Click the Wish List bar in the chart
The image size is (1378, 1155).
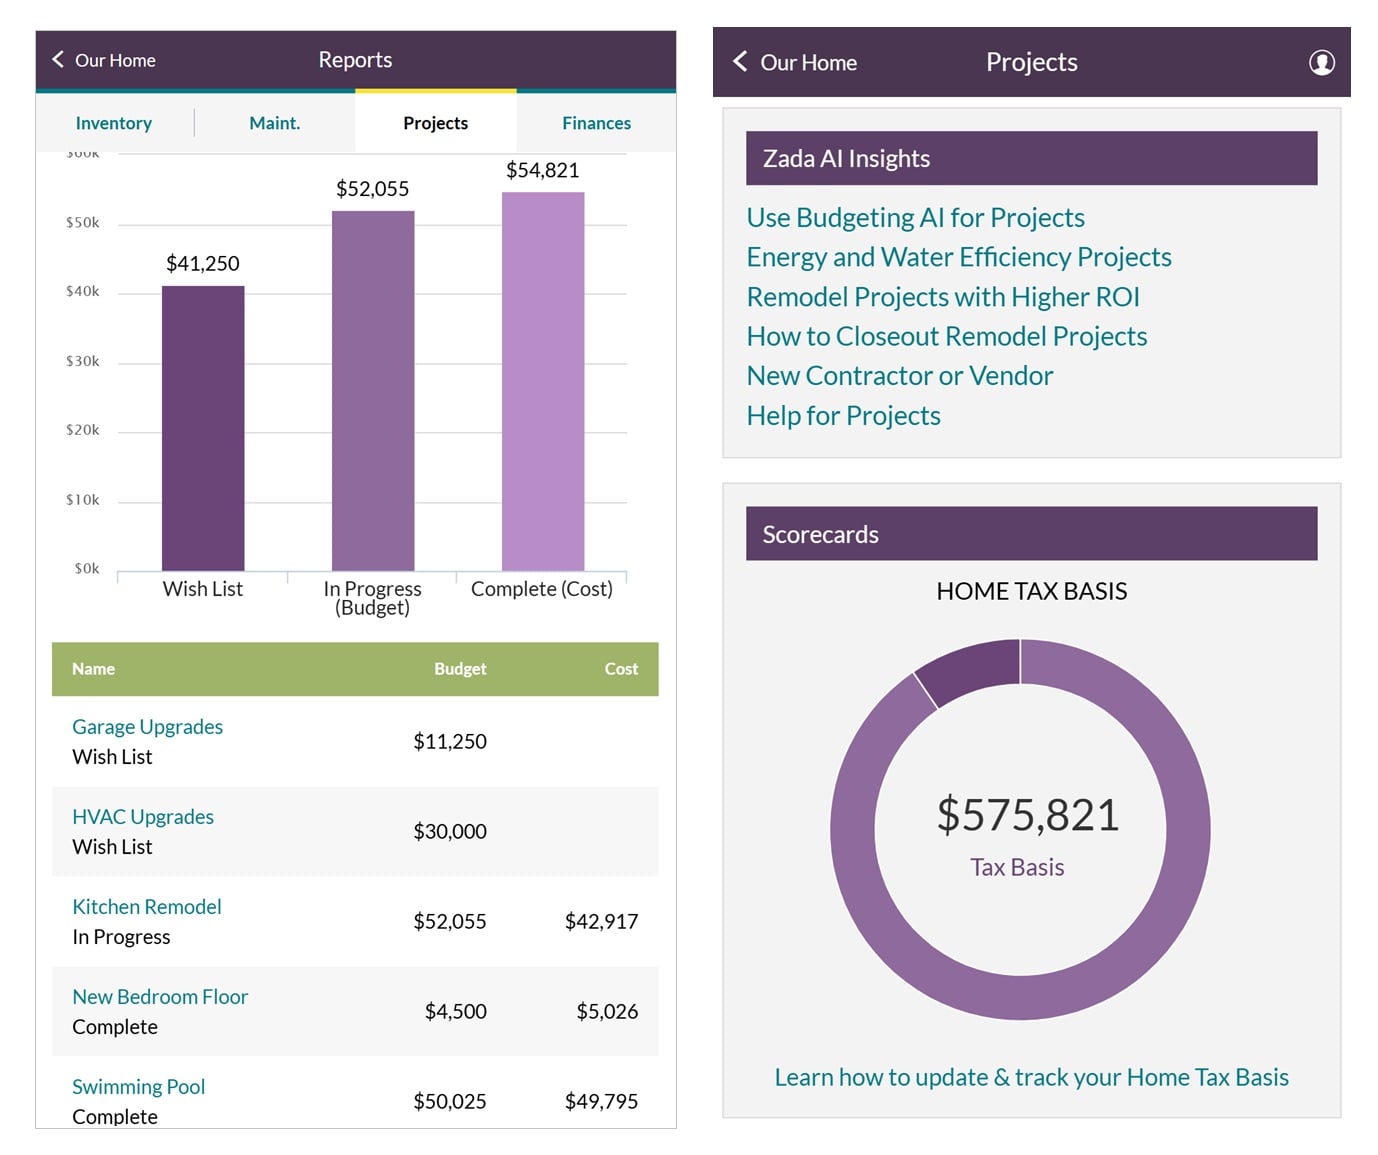(x=203, y=430)
